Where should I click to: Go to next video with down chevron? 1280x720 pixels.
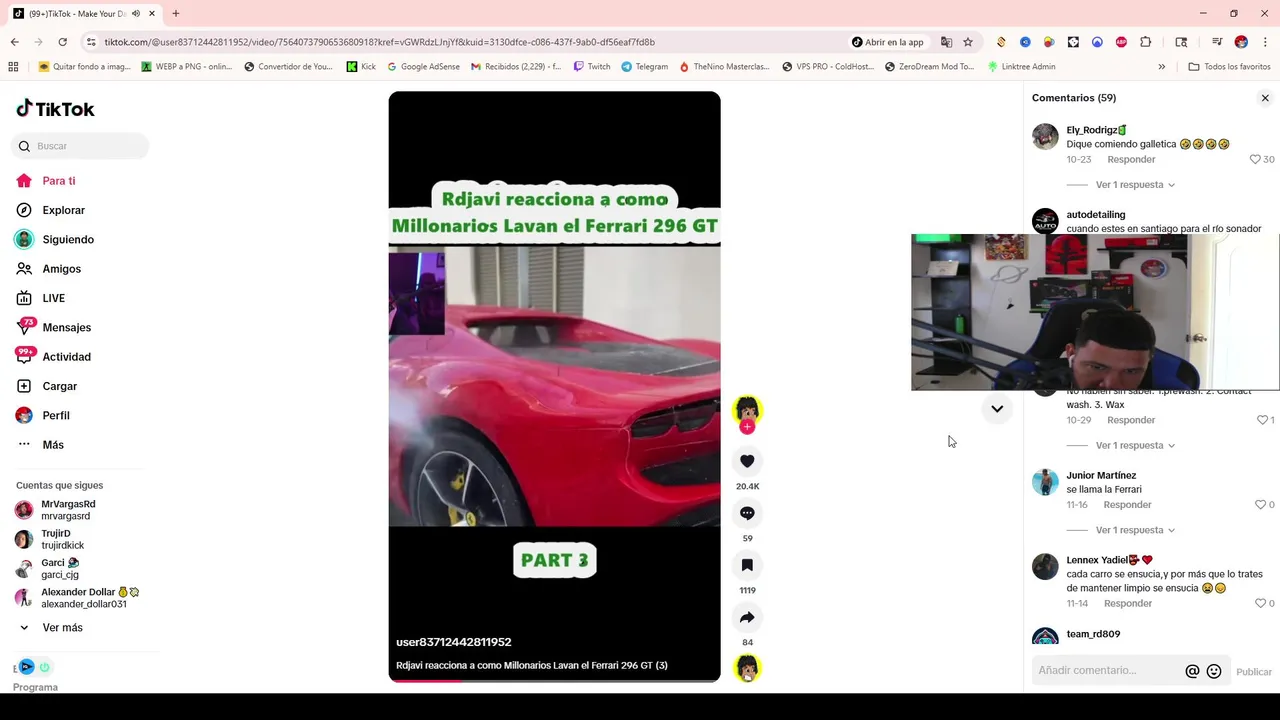tap(997, 408)
